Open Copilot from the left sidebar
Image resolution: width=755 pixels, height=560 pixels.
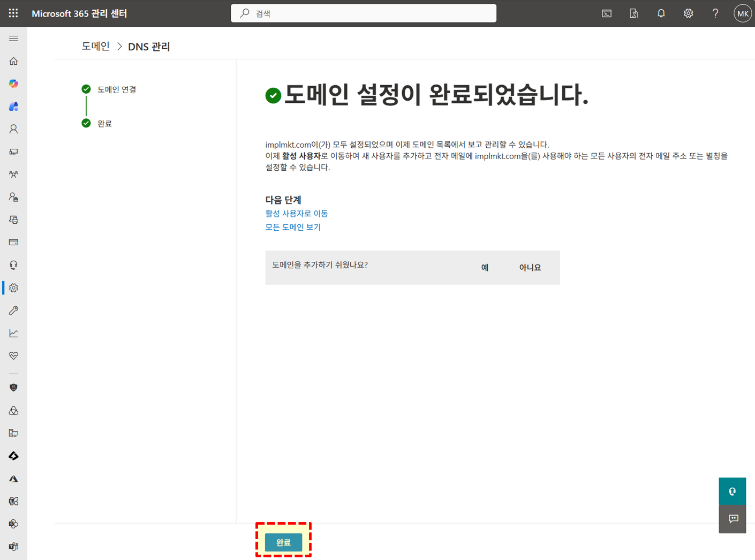(14, 83)
